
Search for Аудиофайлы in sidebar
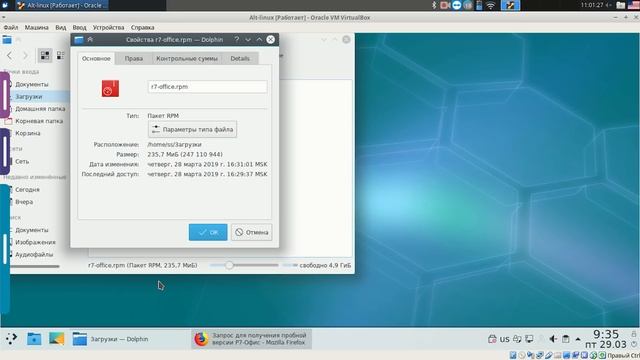[x=34, y=254]
